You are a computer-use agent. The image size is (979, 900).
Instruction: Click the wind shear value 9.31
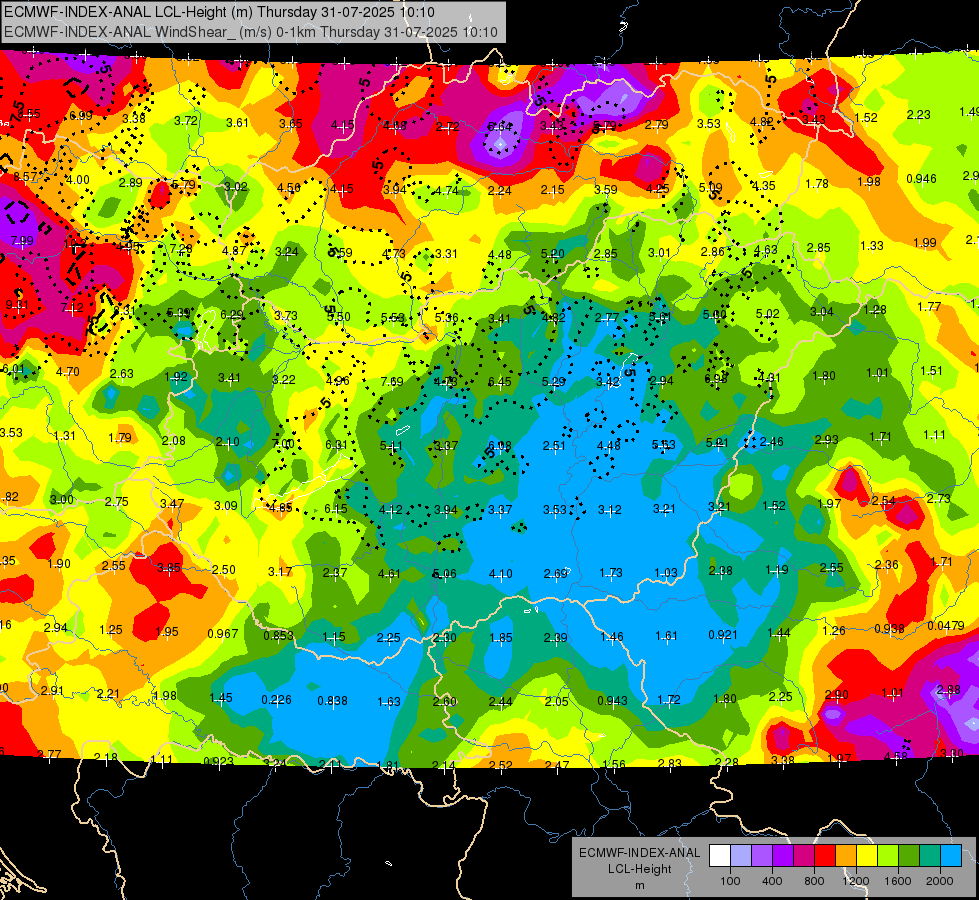click(x=17, y=305)
